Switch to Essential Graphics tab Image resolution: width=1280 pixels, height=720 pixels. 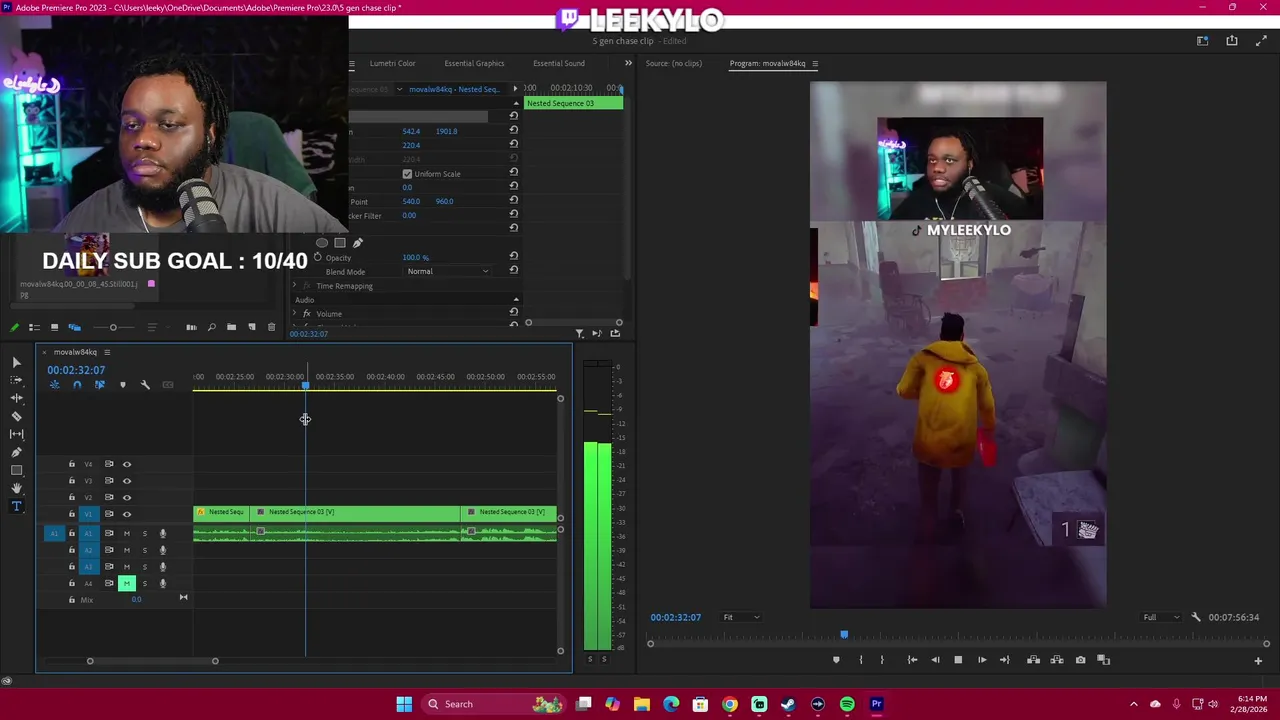474,63
